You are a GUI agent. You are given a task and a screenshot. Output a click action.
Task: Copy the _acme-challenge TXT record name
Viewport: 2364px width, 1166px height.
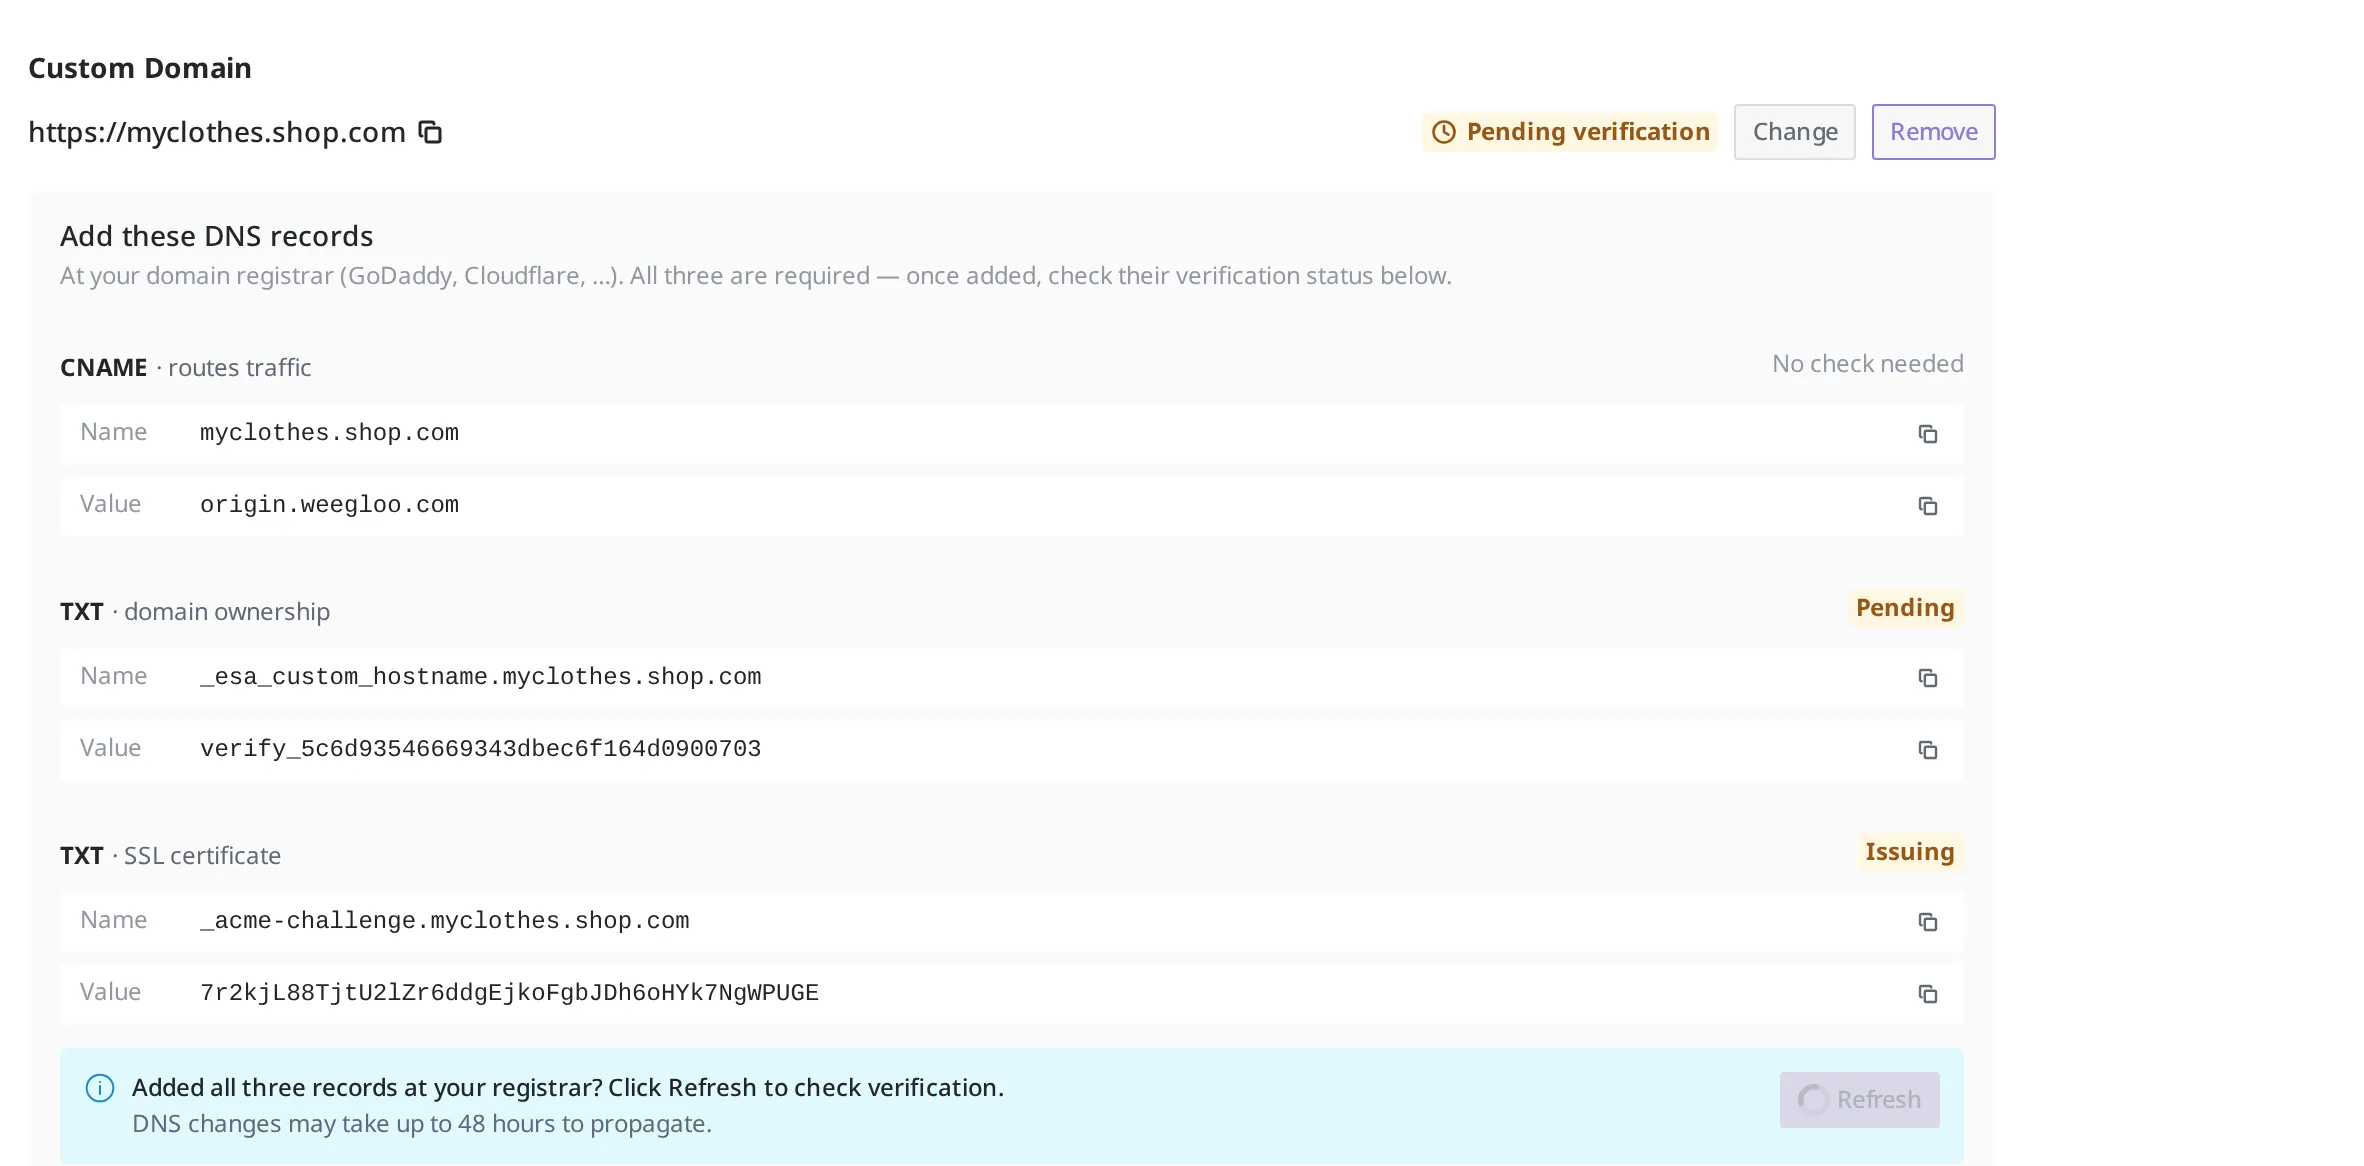point(1927,922)
